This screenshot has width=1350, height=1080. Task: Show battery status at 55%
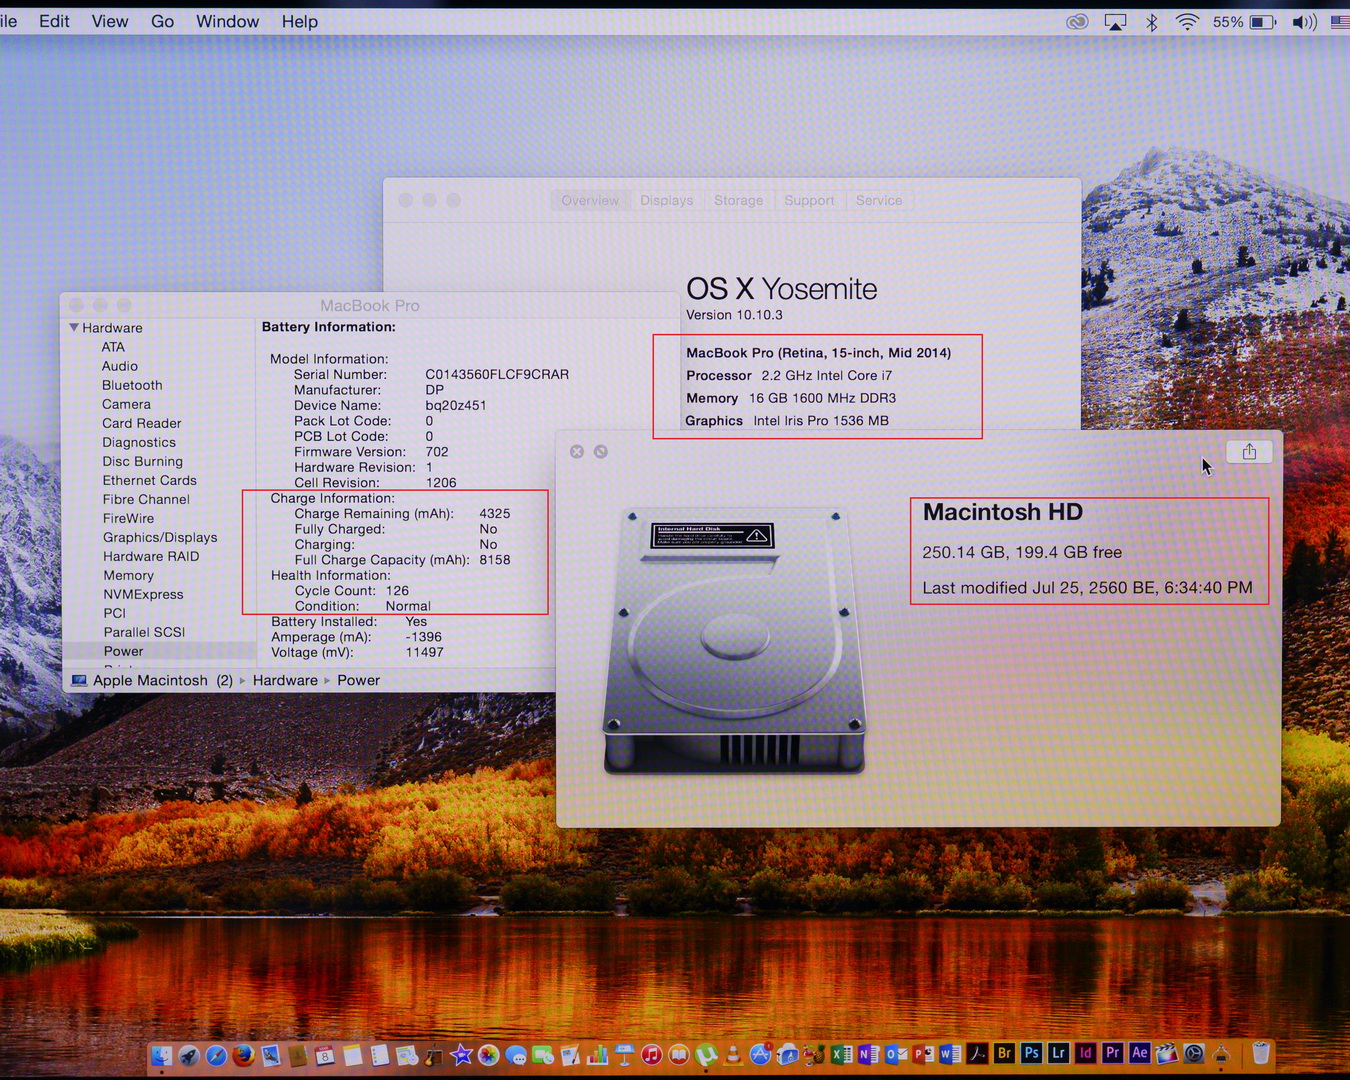1244,22
